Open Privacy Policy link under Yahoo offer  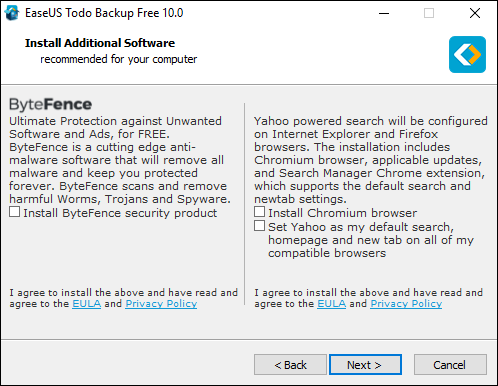[406, 304]
